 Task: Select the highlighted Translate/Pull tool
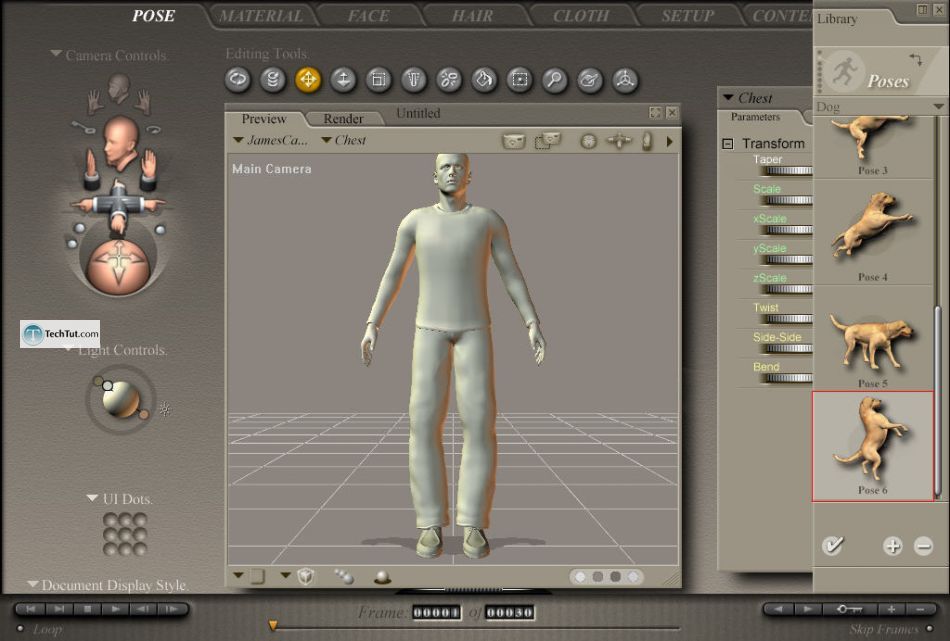[x=308, y=80]
